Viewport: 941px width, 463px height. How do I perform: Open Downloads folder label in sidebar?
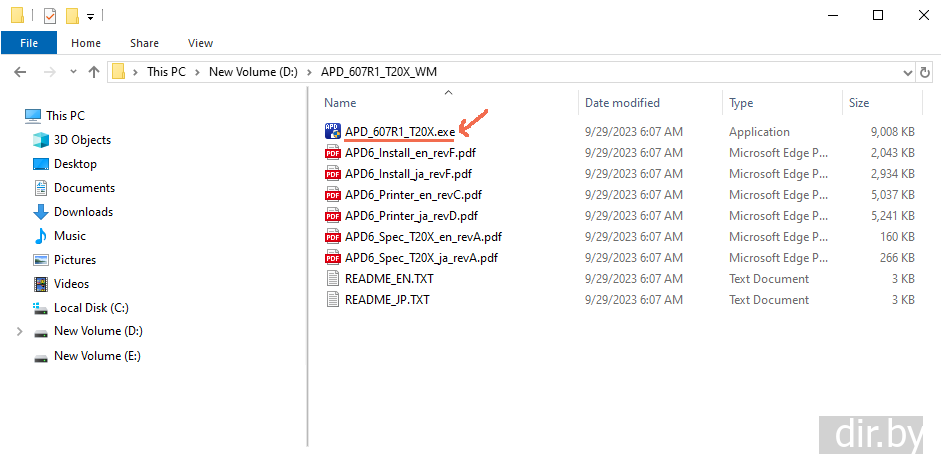[x=83, y=212]
